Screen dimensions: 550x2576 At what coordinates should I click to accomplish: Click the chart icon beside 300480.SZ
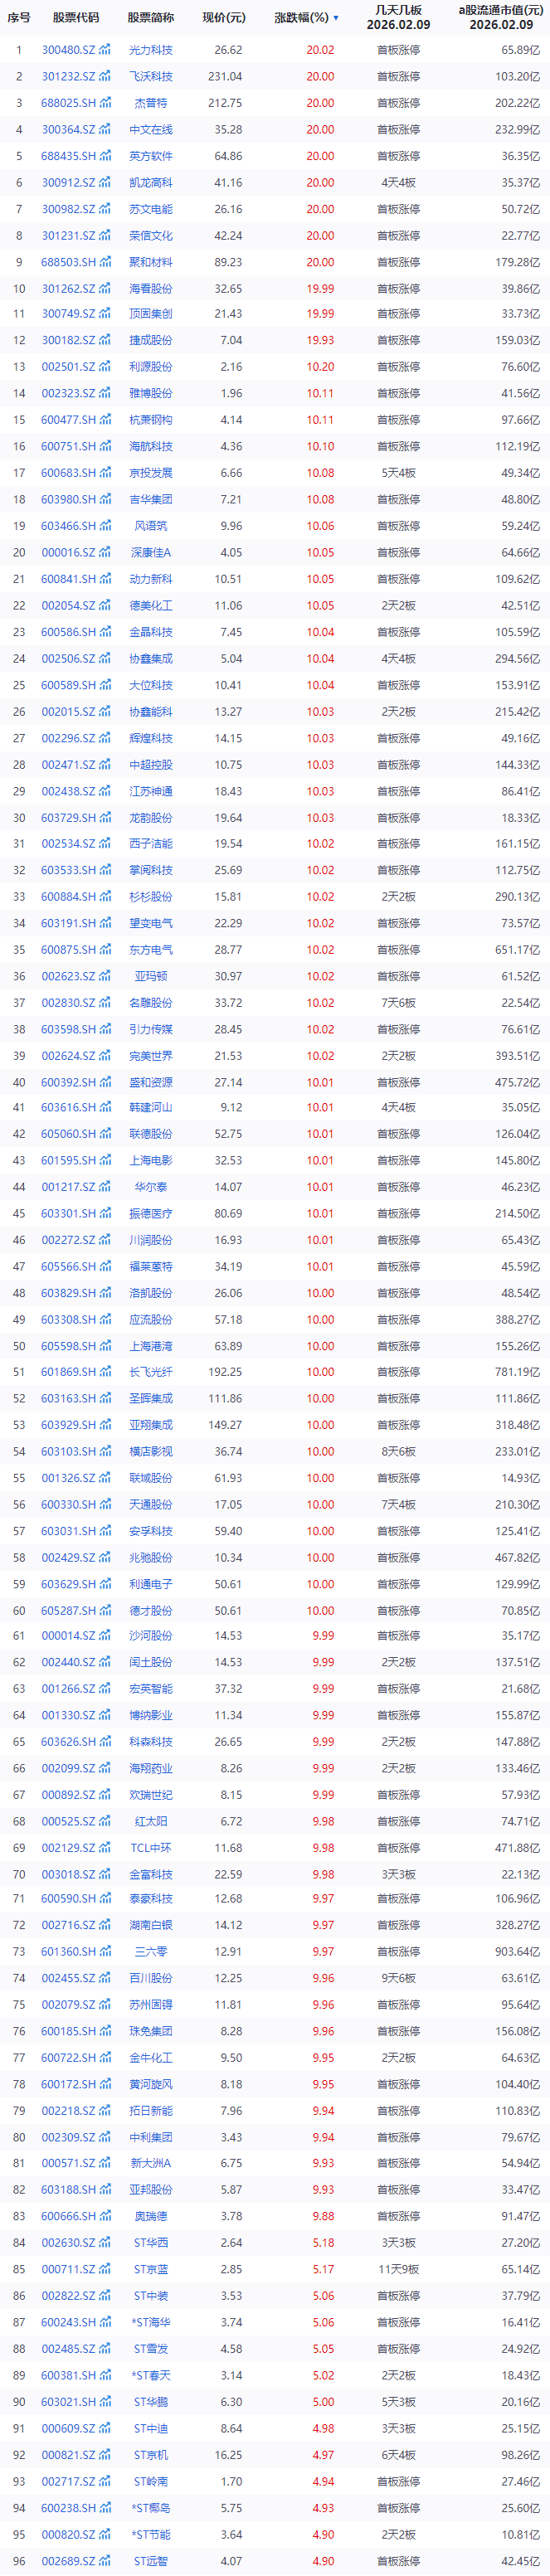tap(104, 50)
